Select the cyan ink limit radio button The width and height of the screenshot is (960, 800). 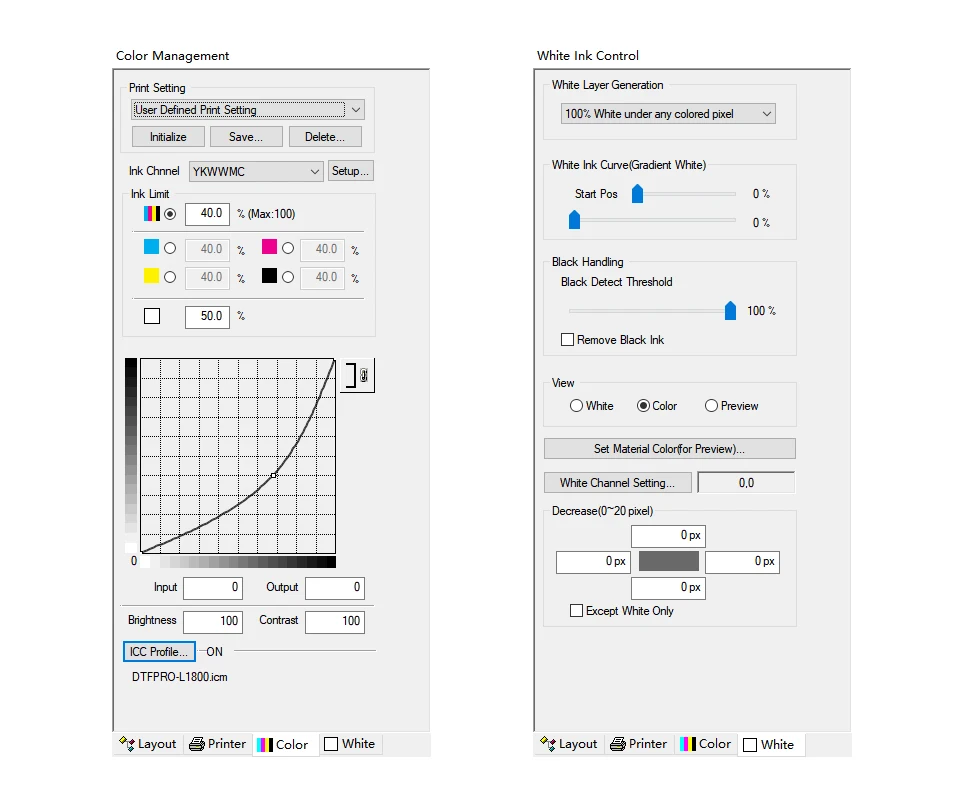170,248
